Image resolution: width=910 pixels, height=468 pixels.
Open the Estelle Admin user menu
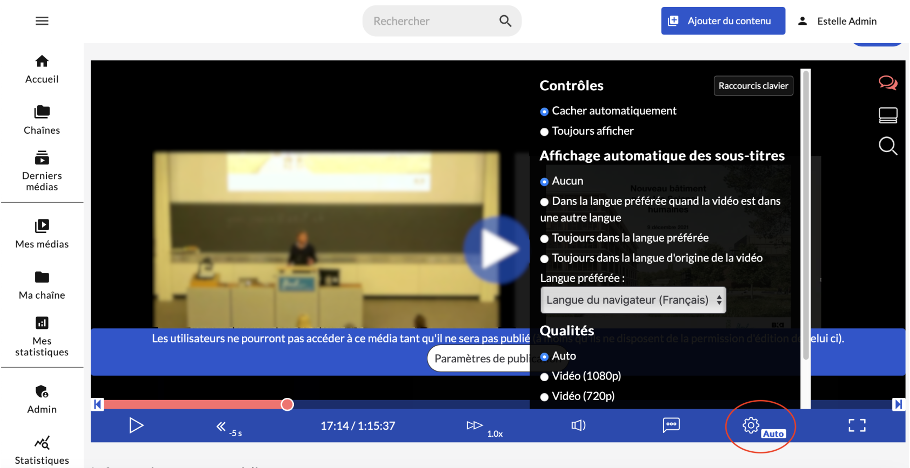(837, 21)
